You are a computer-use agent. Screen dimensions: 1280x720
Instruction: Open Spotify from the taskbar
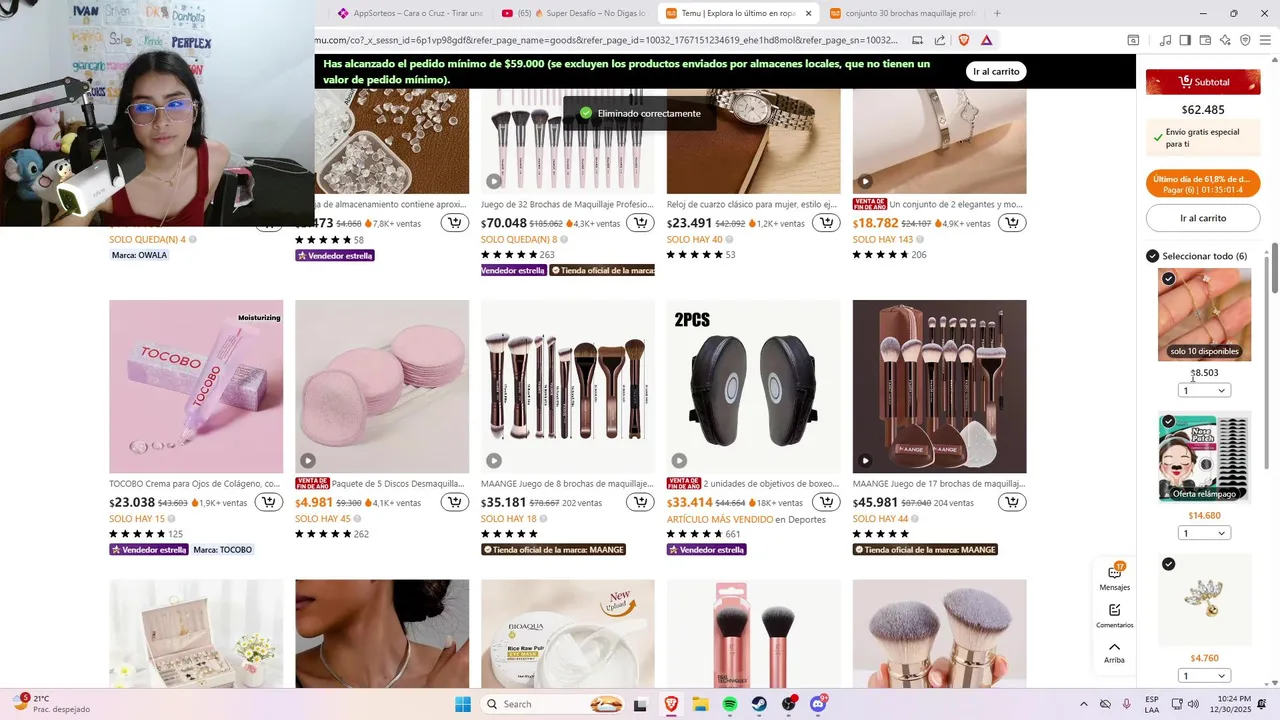[x=730, y=704]
